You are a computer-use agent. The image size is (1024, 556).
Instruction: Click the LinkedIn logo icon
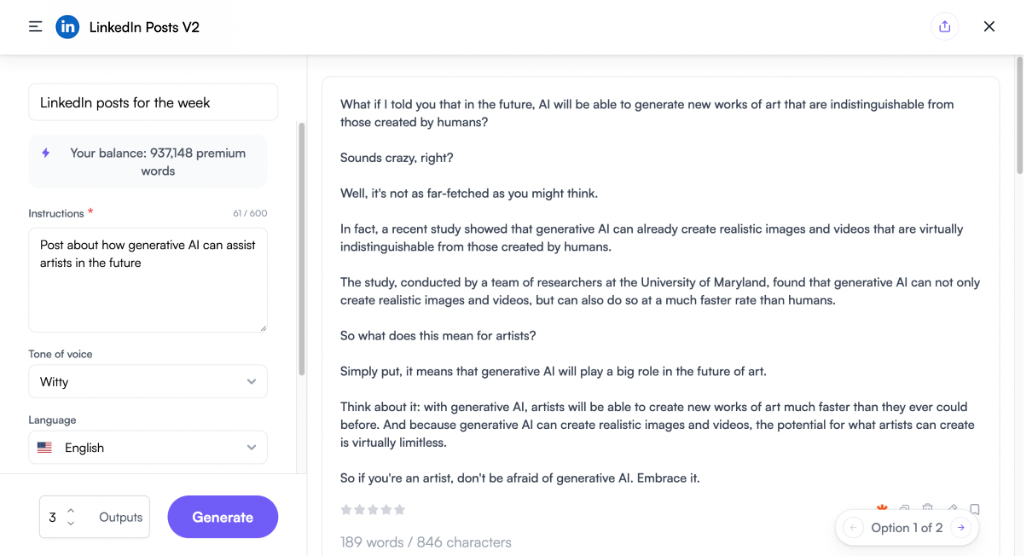(x=67, y=27)
